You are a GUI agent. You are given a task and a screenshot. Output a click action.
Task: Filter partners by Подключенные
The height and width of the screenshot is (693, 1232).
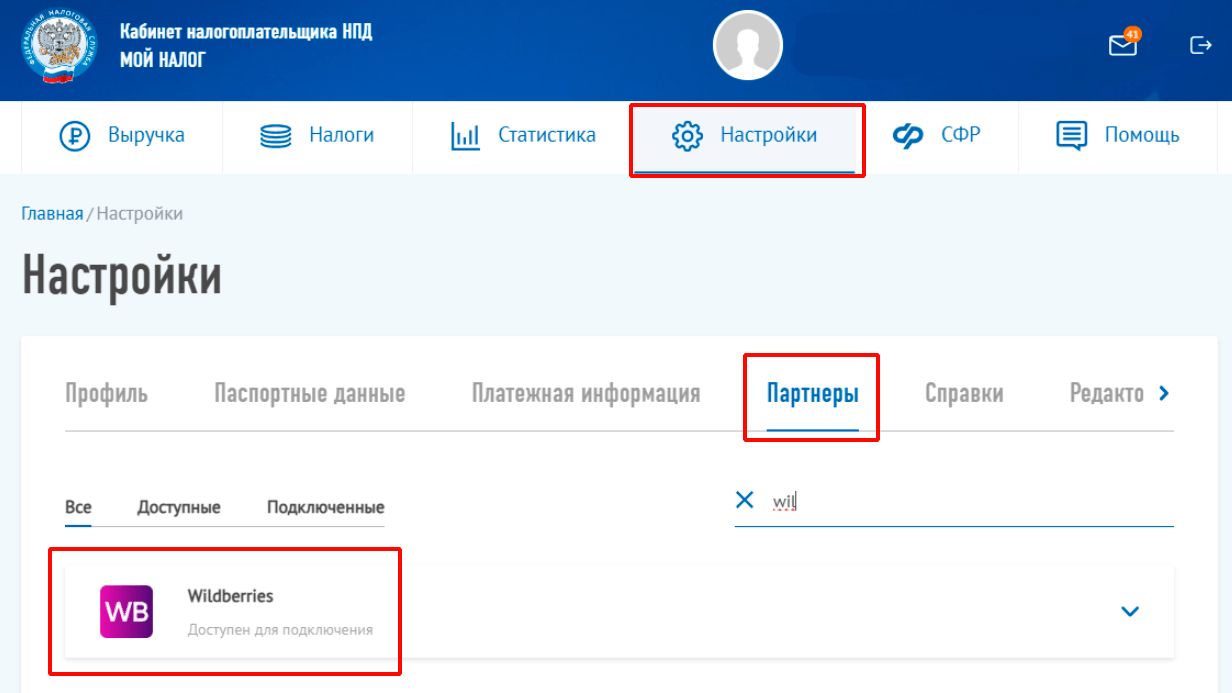[325, 507]
